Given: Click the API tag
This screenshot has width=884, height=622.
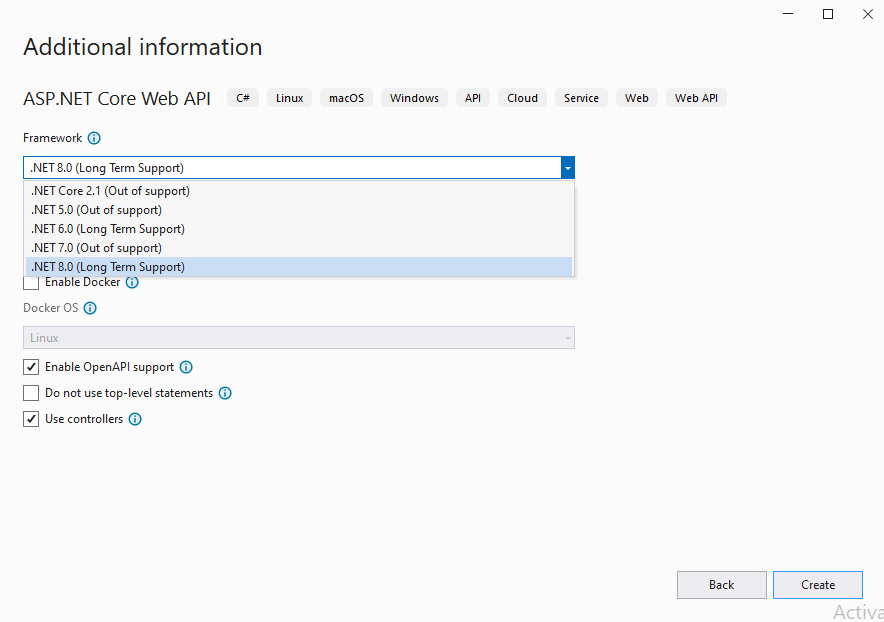Looking at the screenshot, I should [x=473, y=98].
